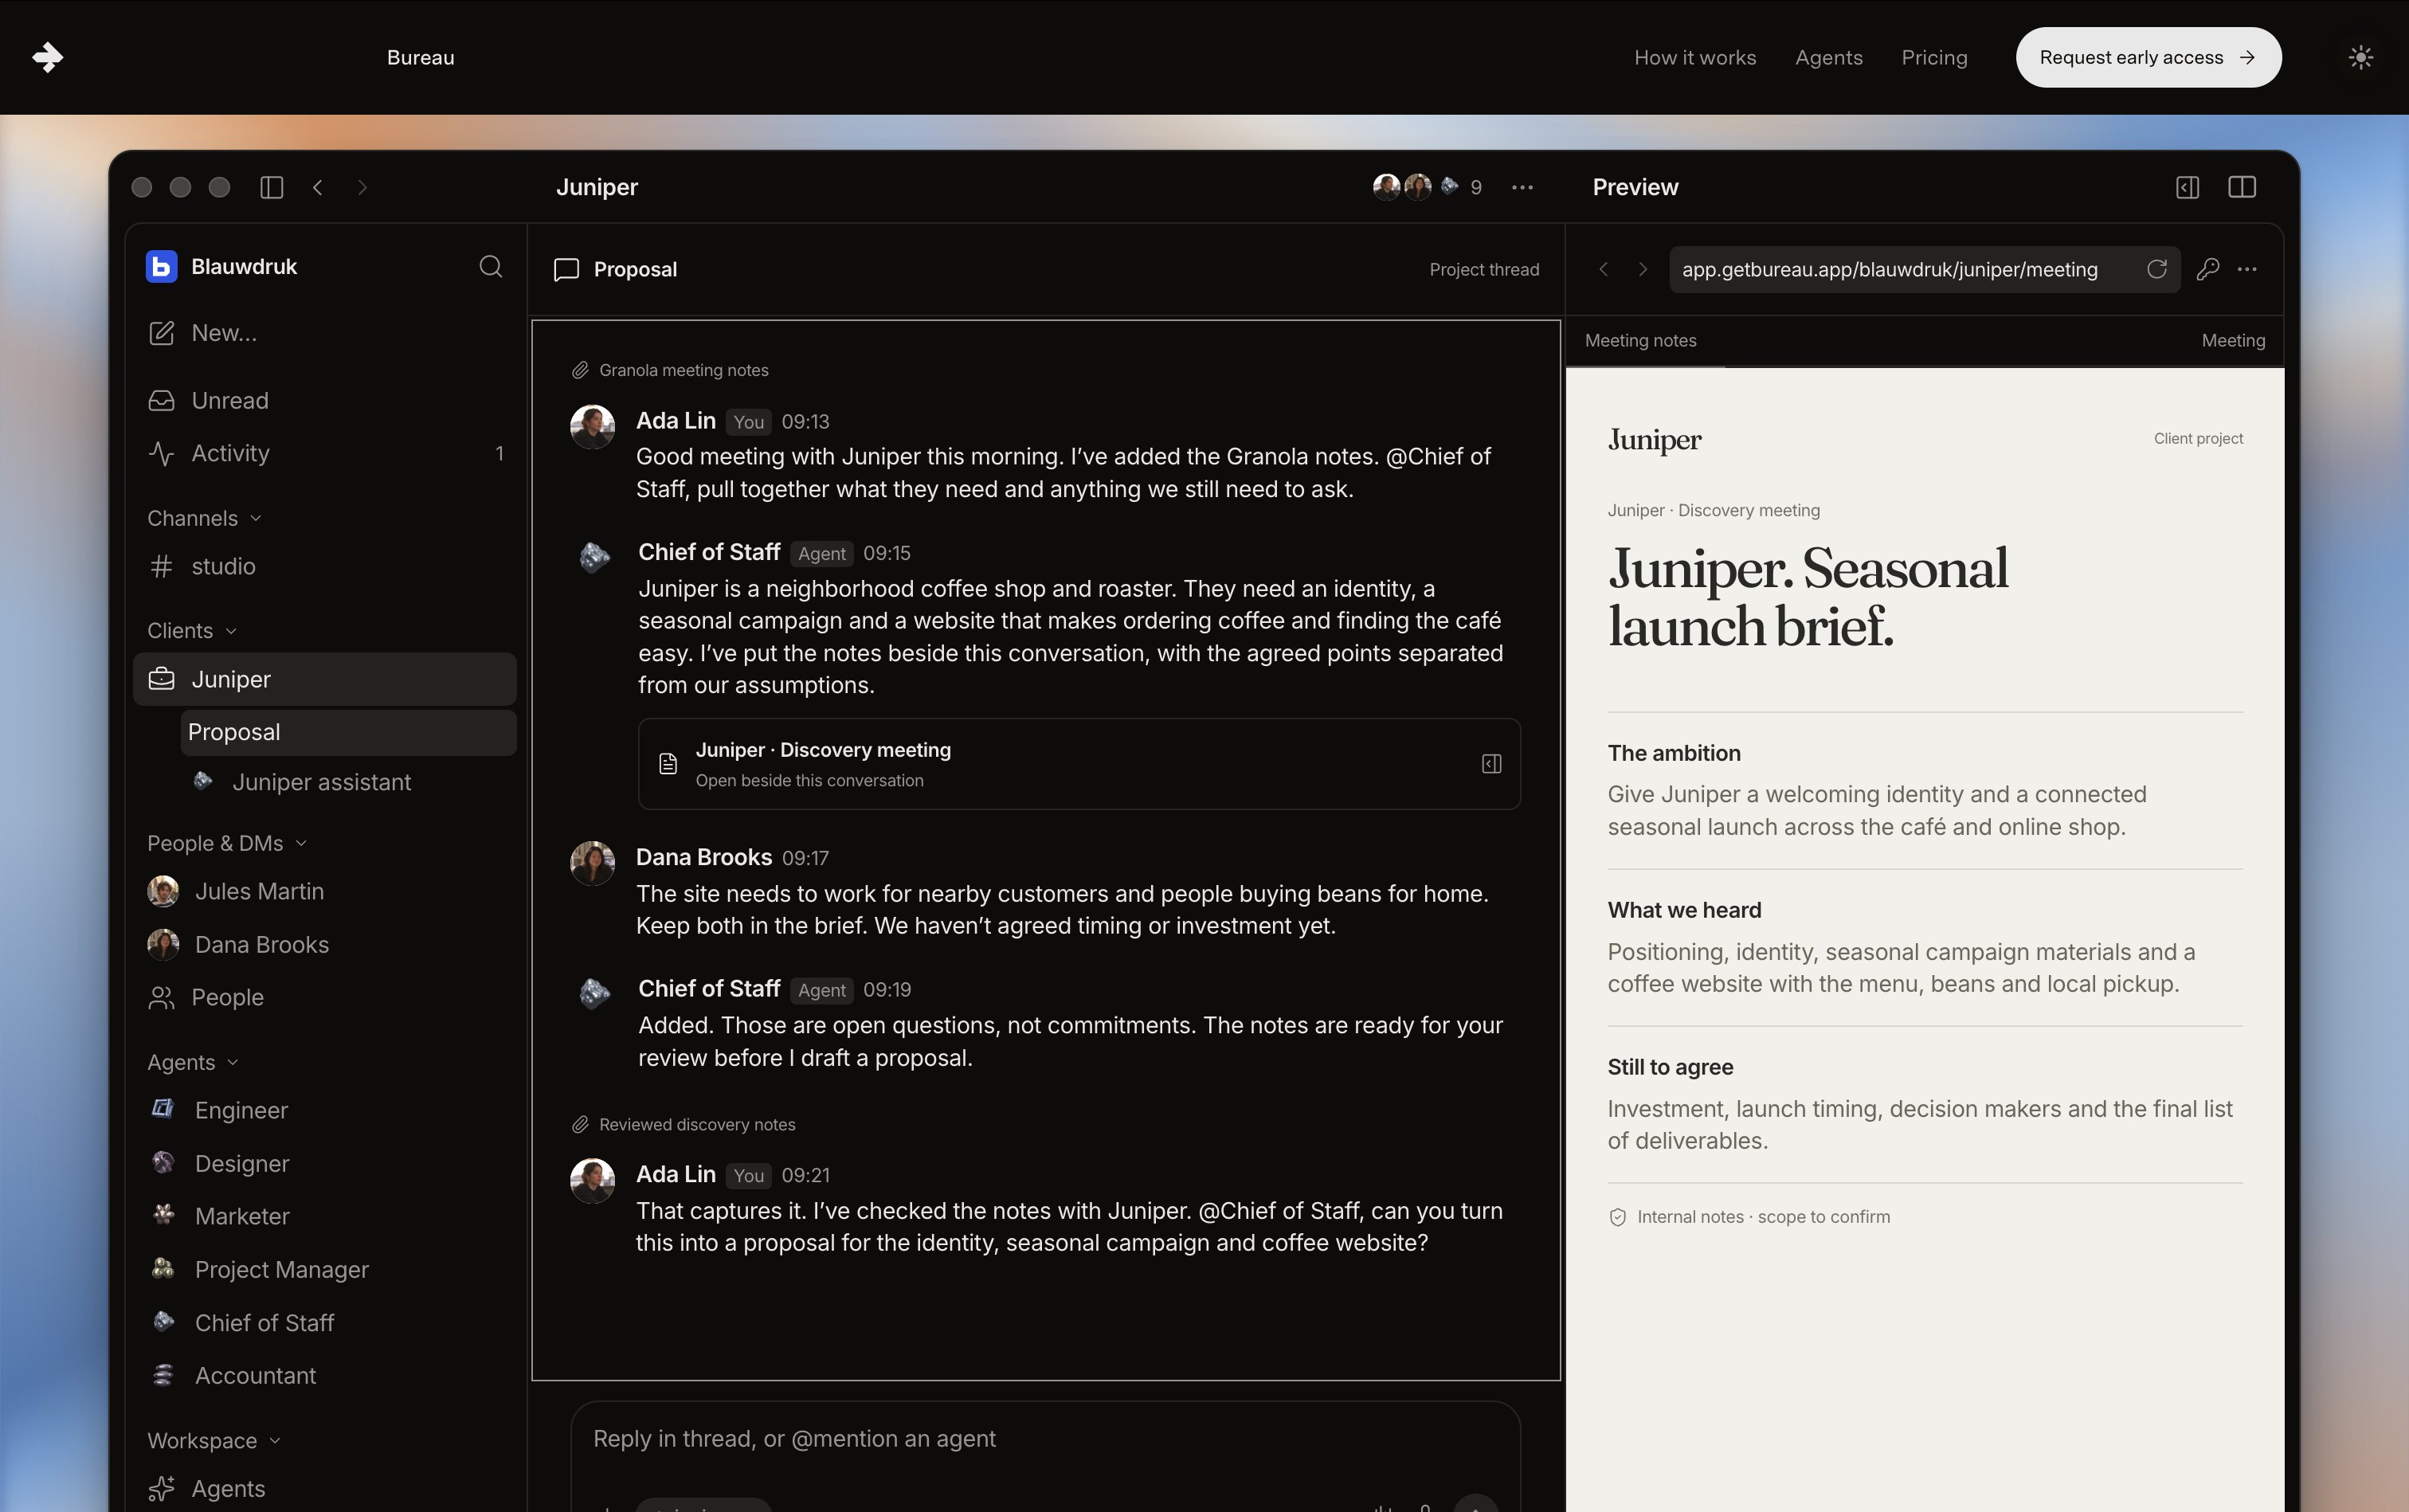2409x1512 pixels.
Task: Collapse the Preview pane with left-panel icon
Action: click(x=2187, y=187)
